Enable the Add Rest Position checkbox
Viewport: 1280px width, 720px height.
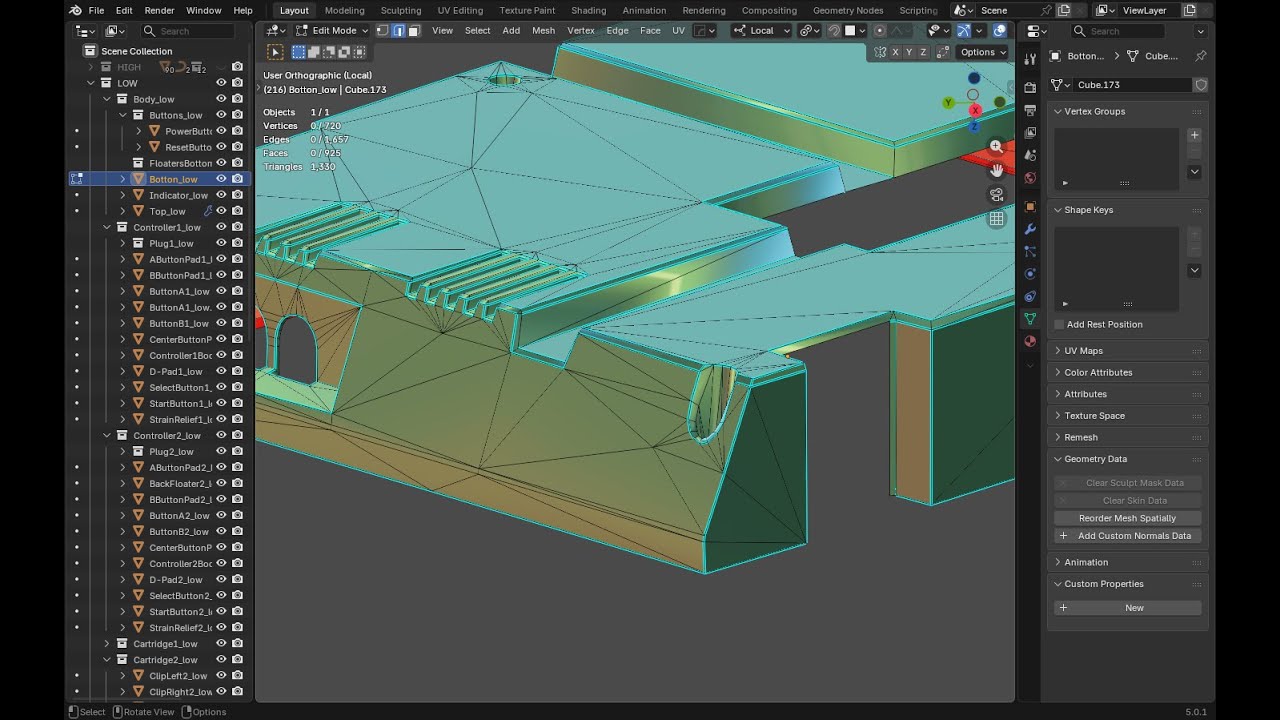1059,324
